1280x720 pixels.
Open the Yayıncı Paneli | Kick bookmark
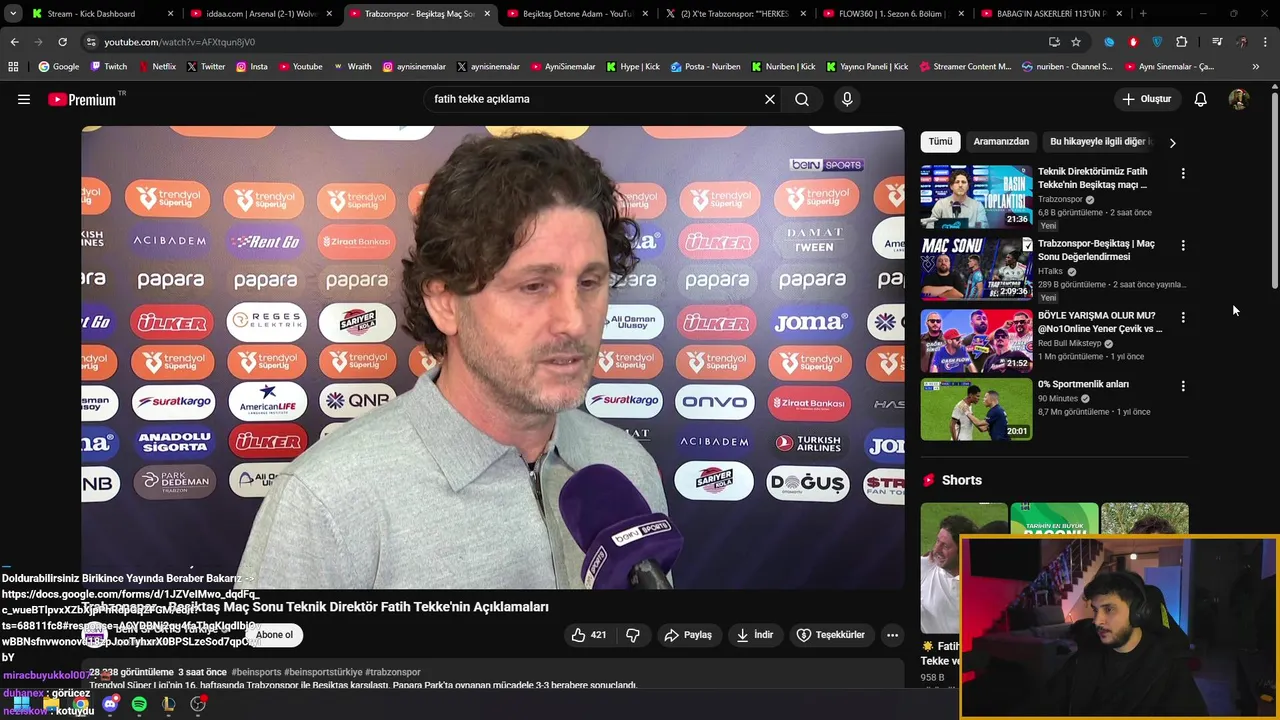[x=867, y=66]
